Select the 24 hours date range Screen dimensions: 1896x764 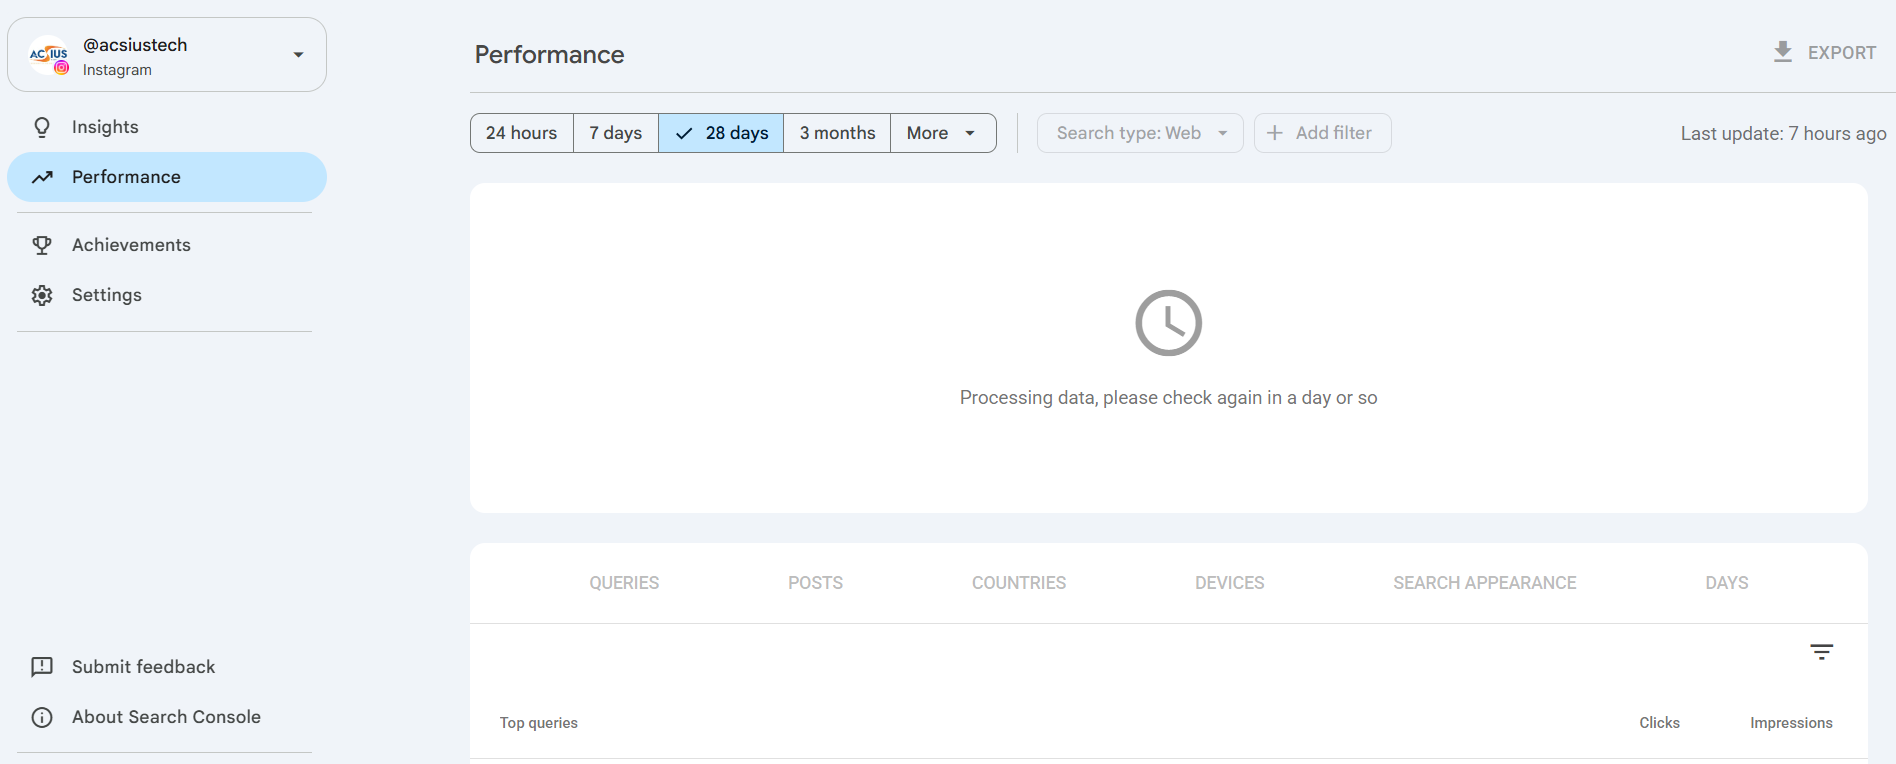[x=522, y=133]
